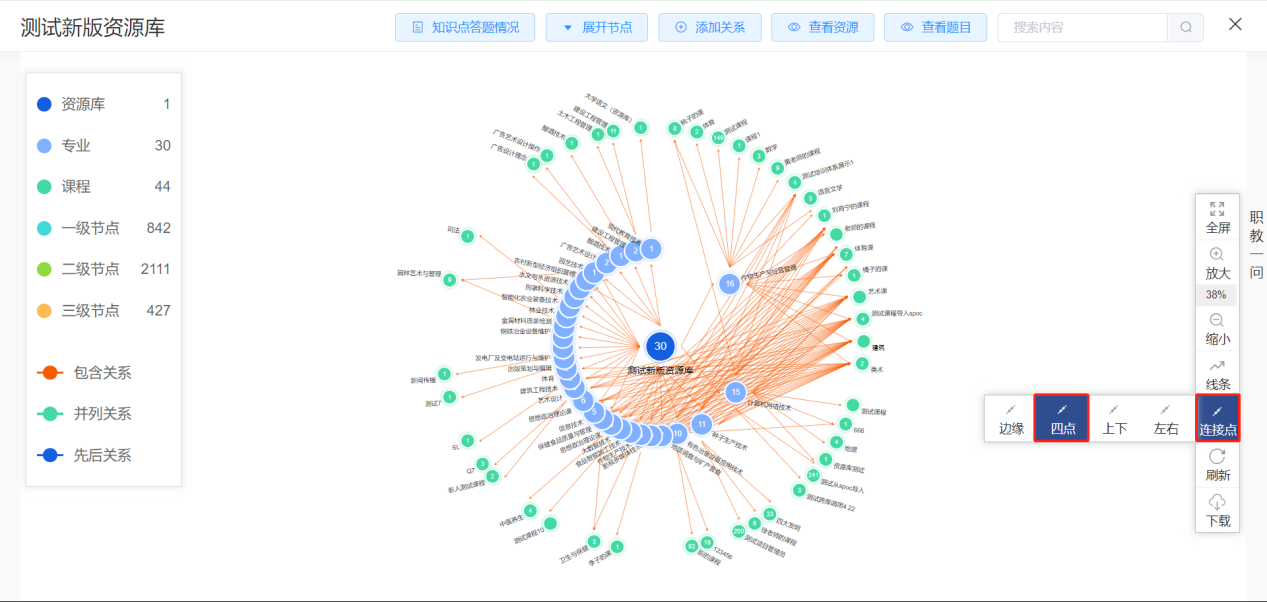Open 查看资源 resources view

pos(822,27)
